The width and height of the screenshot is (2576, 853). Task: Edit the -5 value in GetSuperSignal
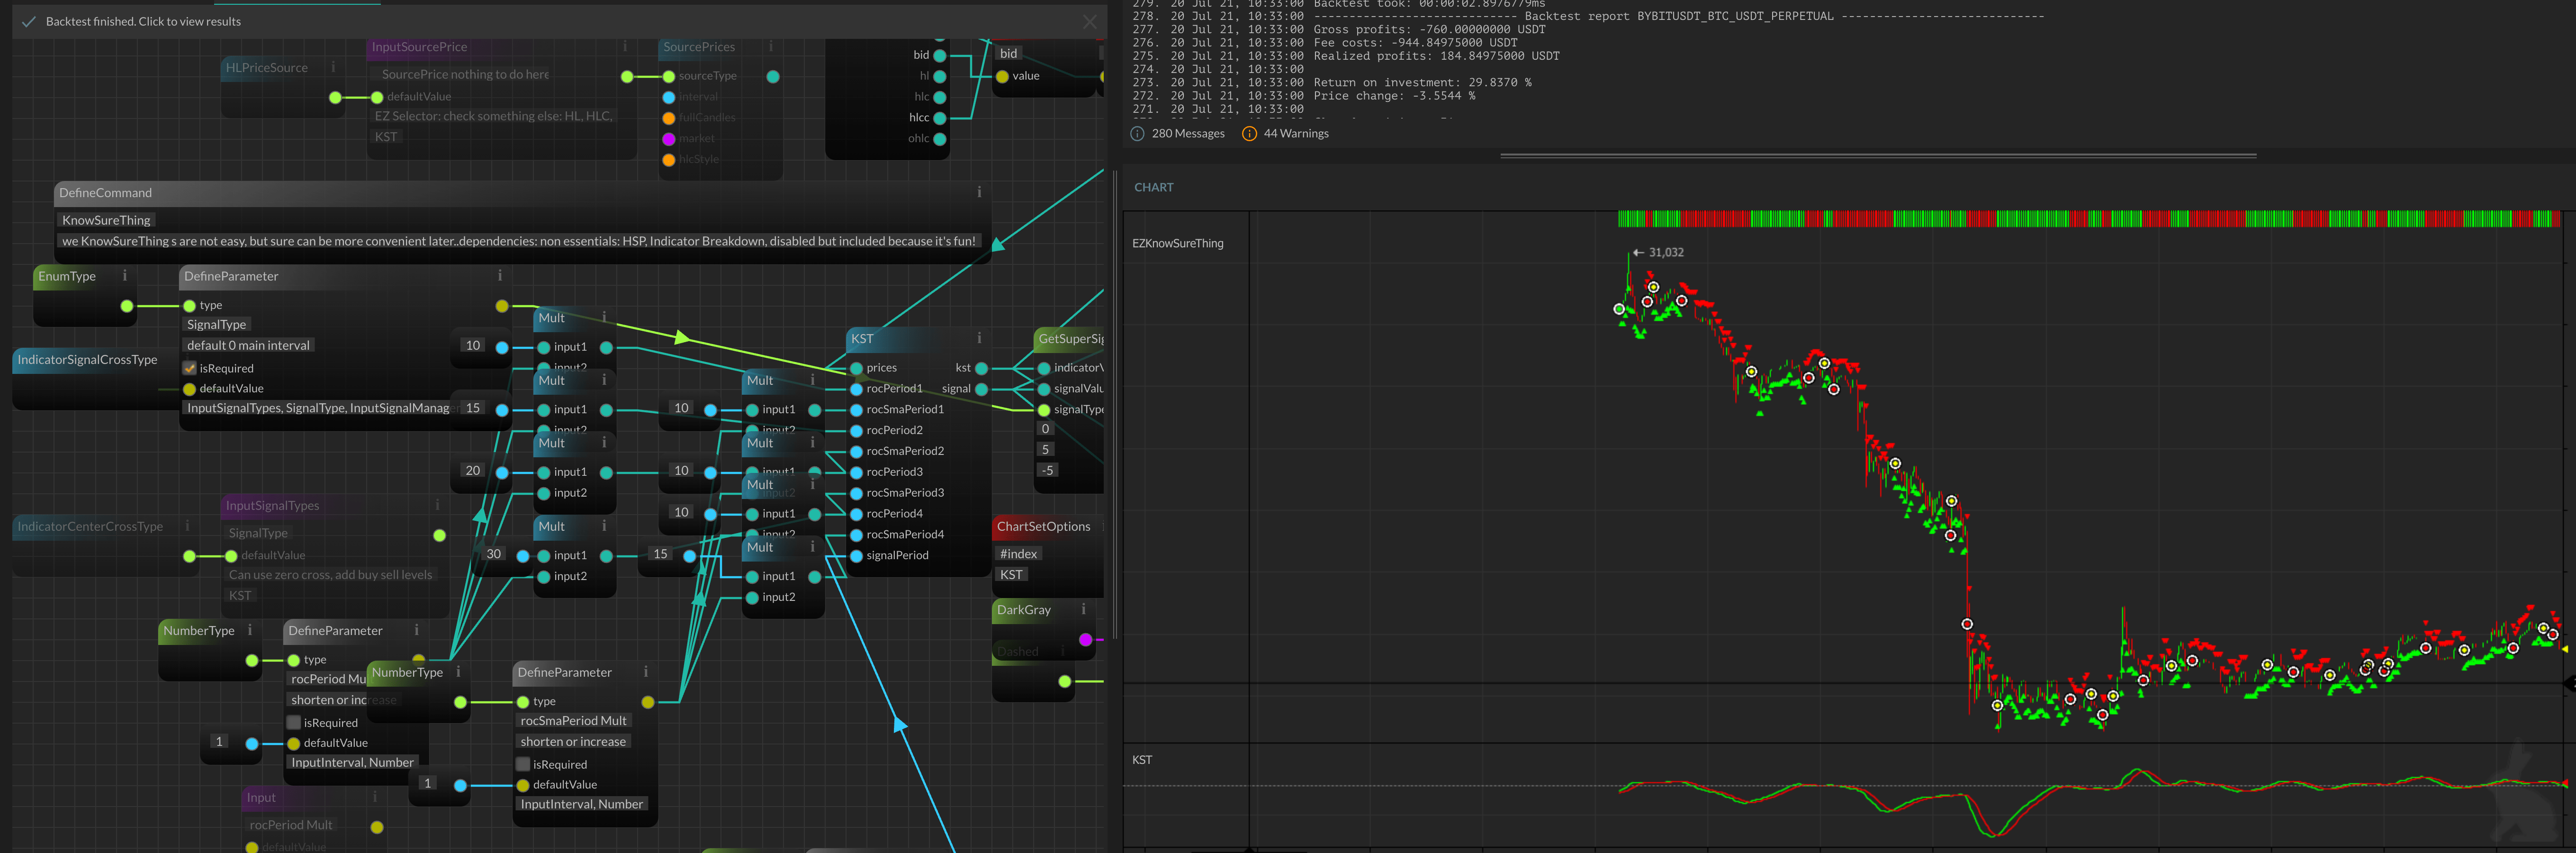1047,470
